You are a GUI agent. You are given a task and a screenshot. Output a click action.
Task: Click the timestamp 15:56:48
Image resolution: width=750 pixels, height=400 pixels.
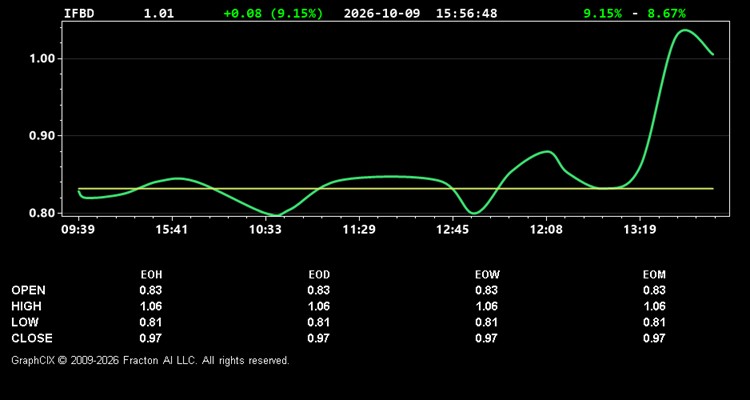click(x=466, y=13)
